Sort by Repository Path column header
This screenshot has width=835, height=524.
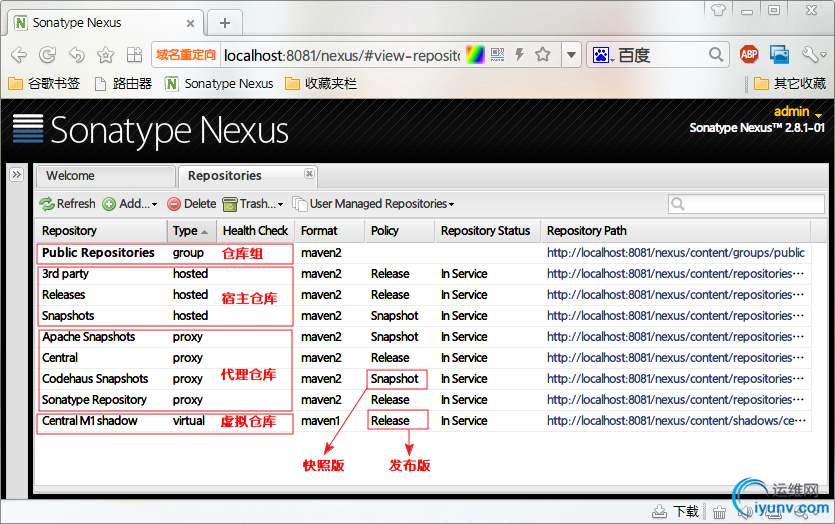[676, 231]
